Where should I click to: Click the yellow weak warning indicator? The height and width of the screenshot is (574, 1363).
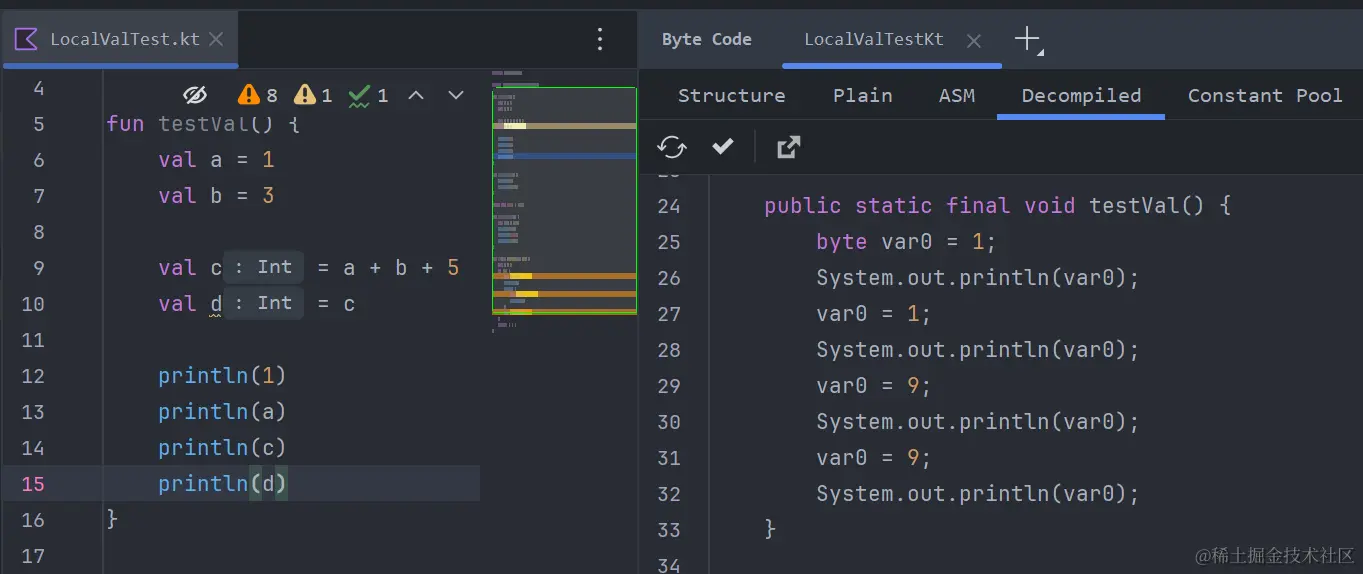tap(313, 95)
